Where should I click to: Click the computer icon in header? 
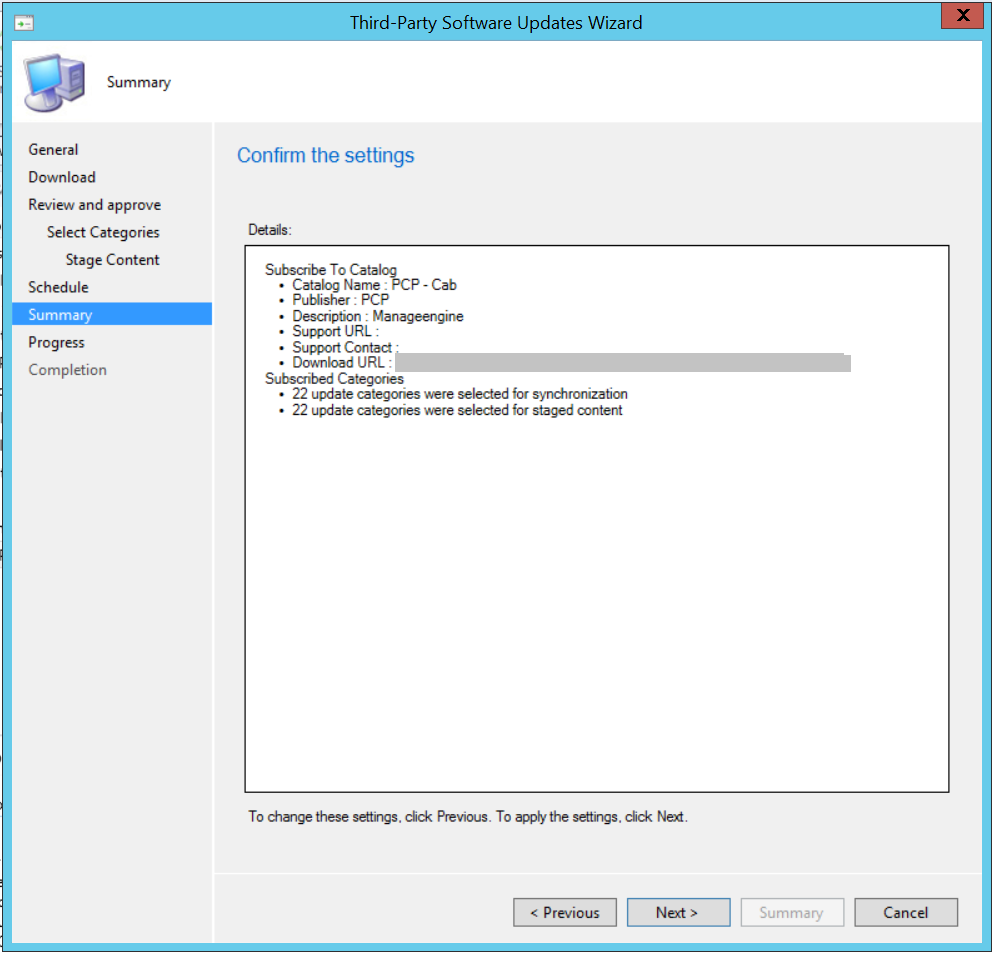pos(54,82)
